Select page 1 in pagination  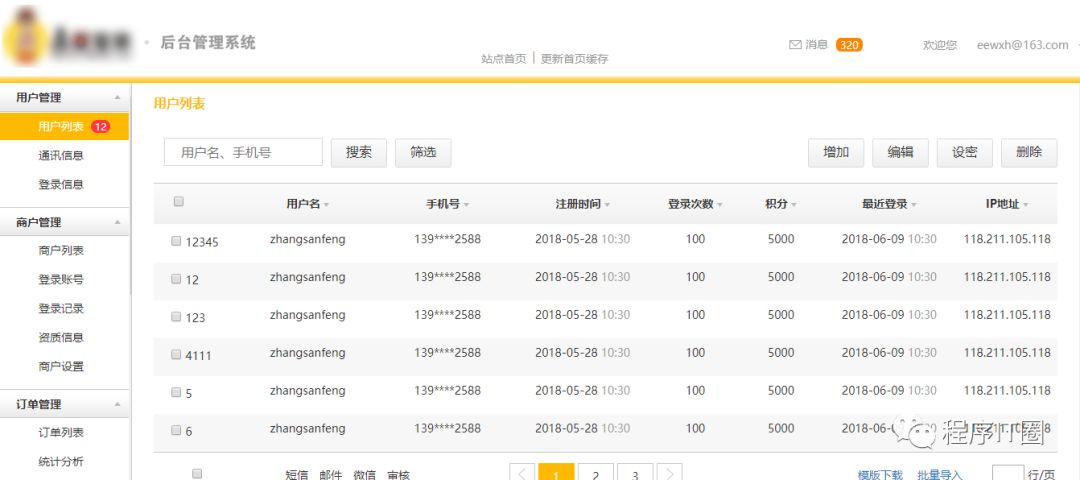click(557, 474)
